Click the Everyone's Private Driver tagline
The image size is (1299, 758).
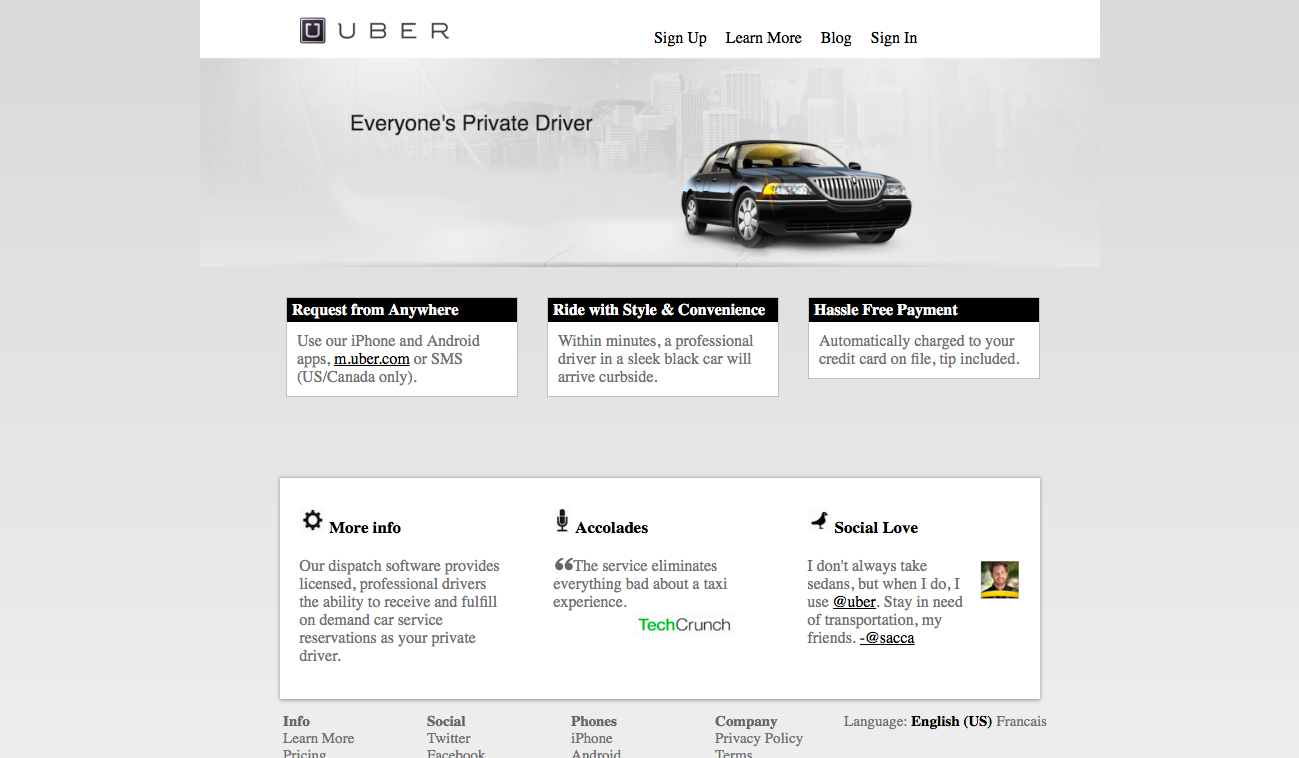point(471,124)
